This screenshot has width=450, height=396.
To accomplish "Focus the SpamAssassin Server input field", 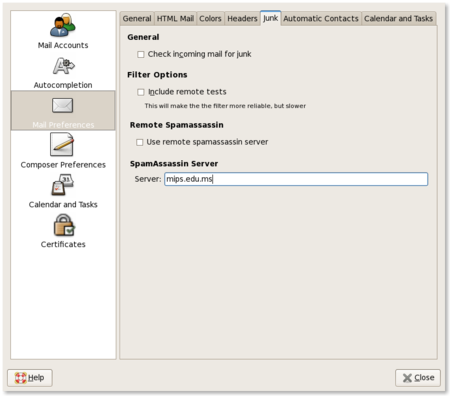I will (296, 179).
